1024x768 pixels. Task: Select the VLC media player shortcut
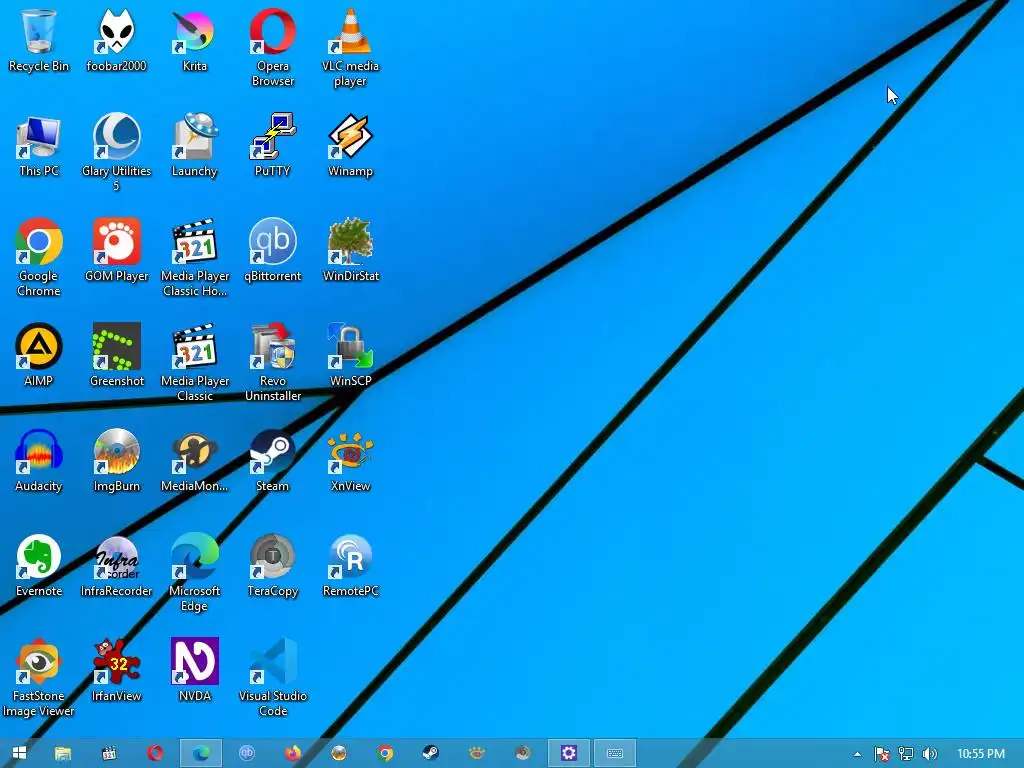(351, 47)
